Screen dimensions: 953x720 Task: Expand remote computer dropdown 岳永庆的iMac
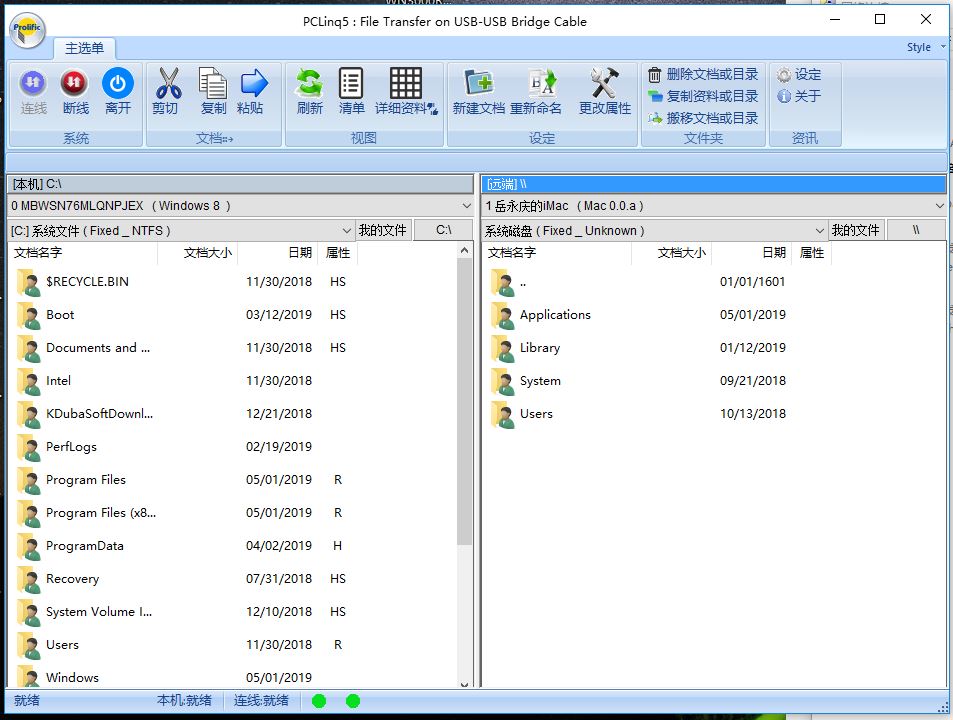point(940,206)
